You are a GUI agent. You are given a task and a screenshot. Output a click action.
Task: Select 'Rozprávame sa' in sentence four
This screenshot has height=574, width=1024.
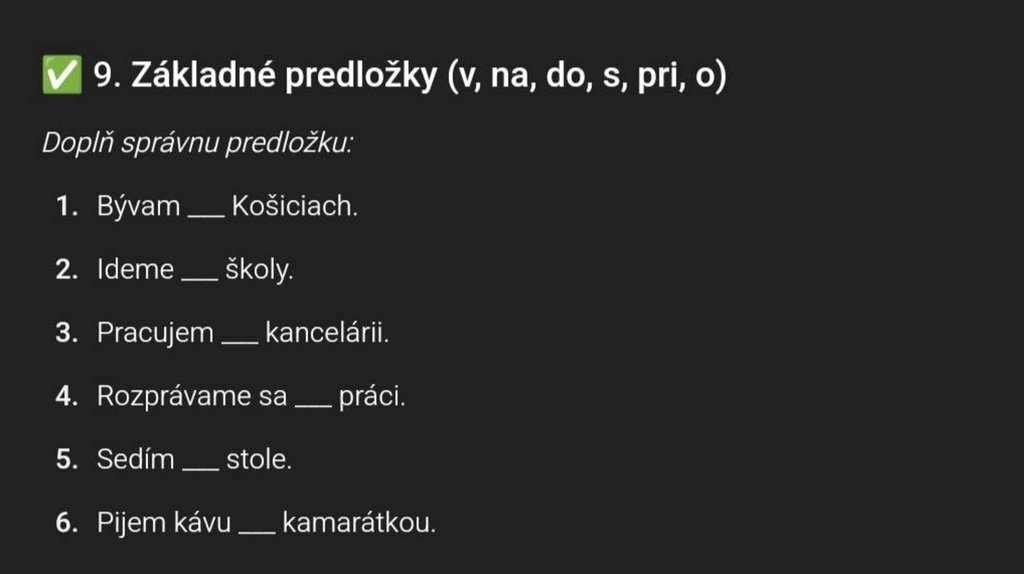click(x=192, y=396)
